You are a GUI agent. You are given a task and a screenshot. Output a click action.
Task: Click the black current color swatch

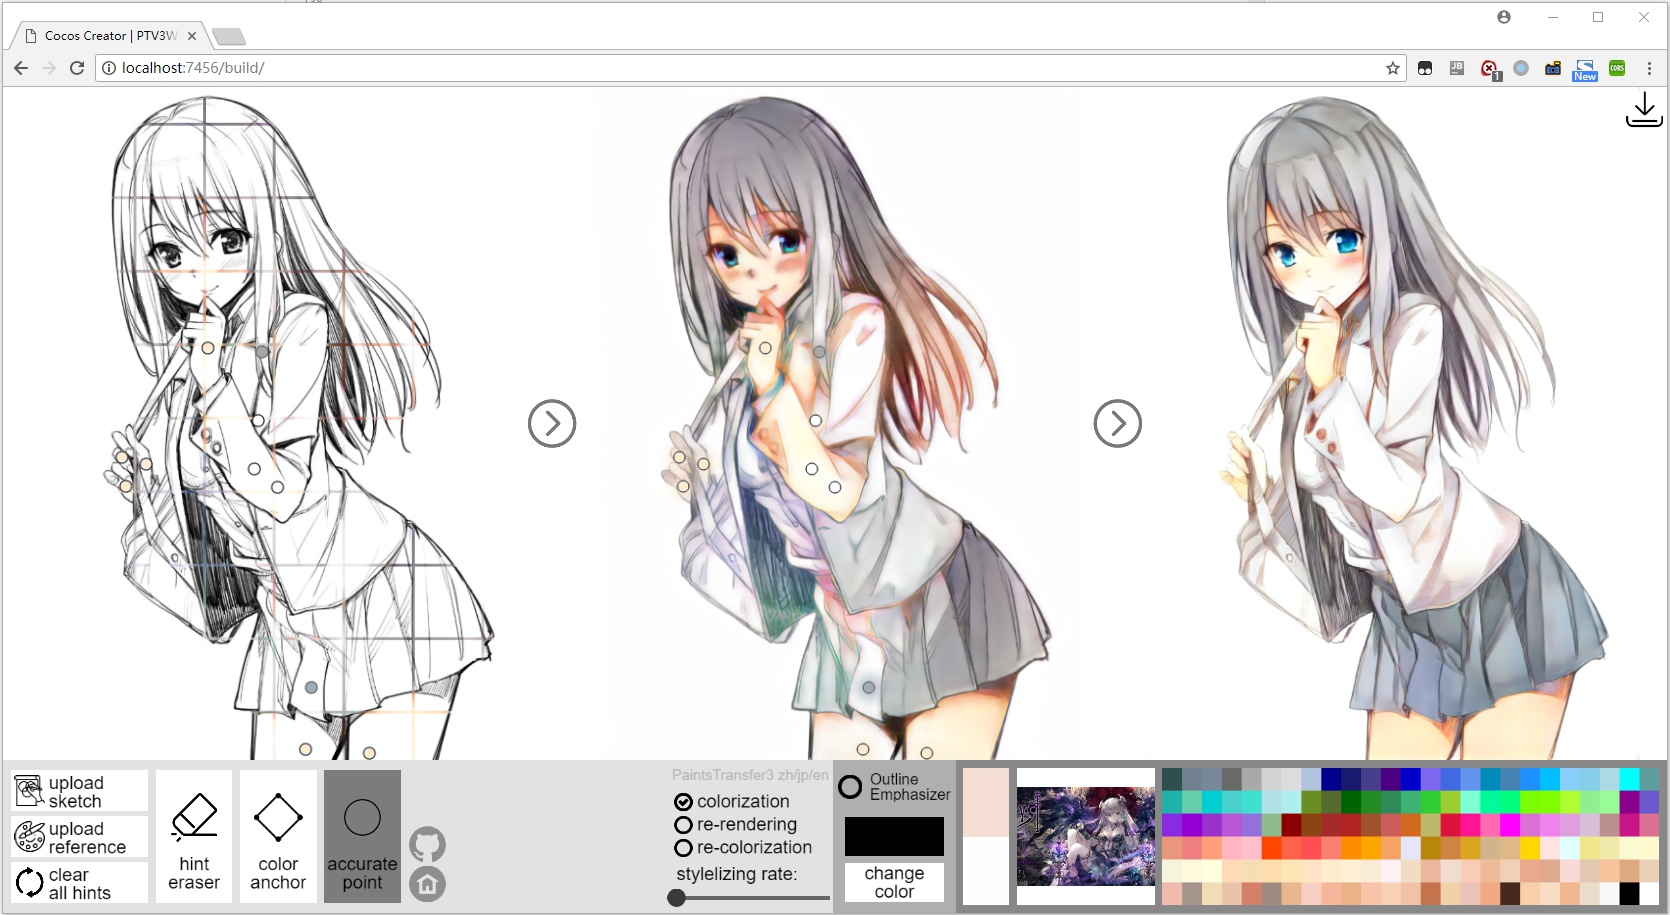894,836
